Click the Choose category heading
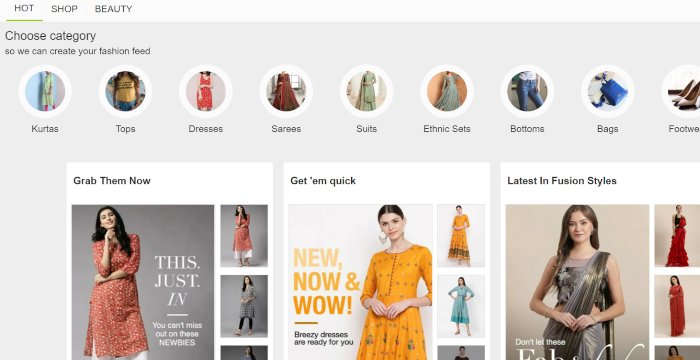Viewport: 700px width, 360px height. click(x=50, y=36)
